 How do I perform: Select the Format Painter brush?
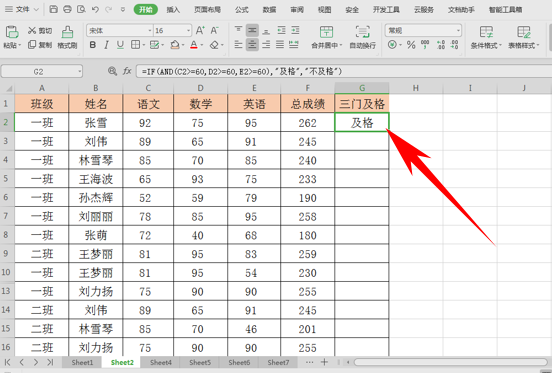pyautogui.click(x=67, y=32)
